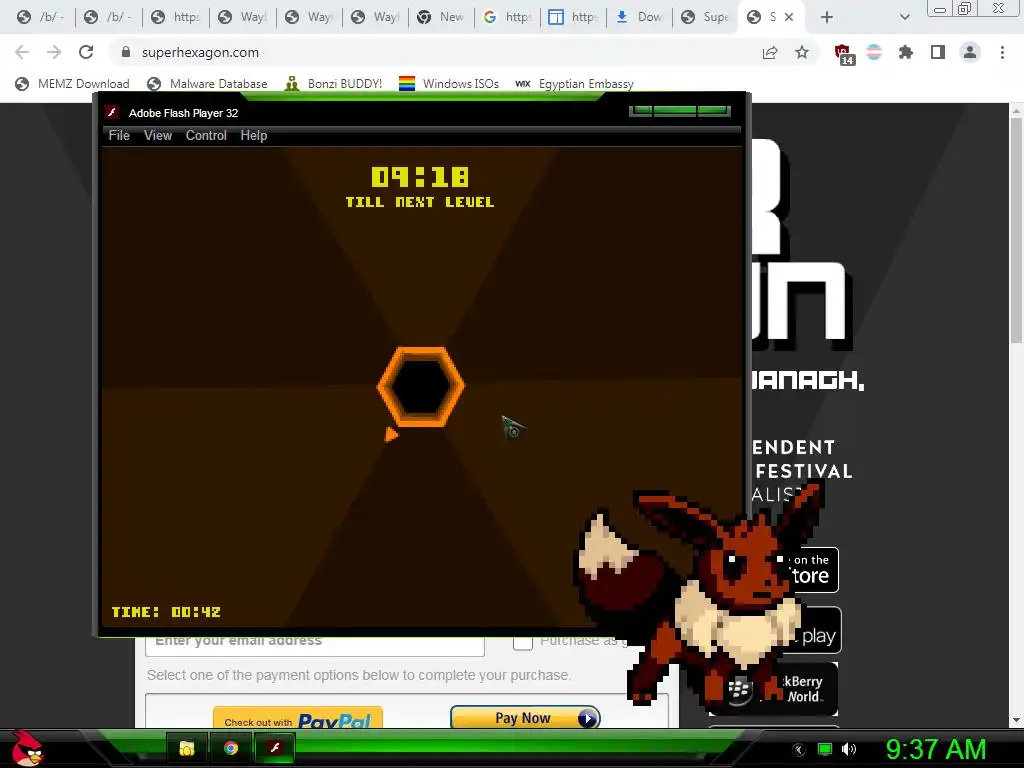Open Flash Player Control menu
This screenshot has height=768, width=1024.
click(206, 135)
